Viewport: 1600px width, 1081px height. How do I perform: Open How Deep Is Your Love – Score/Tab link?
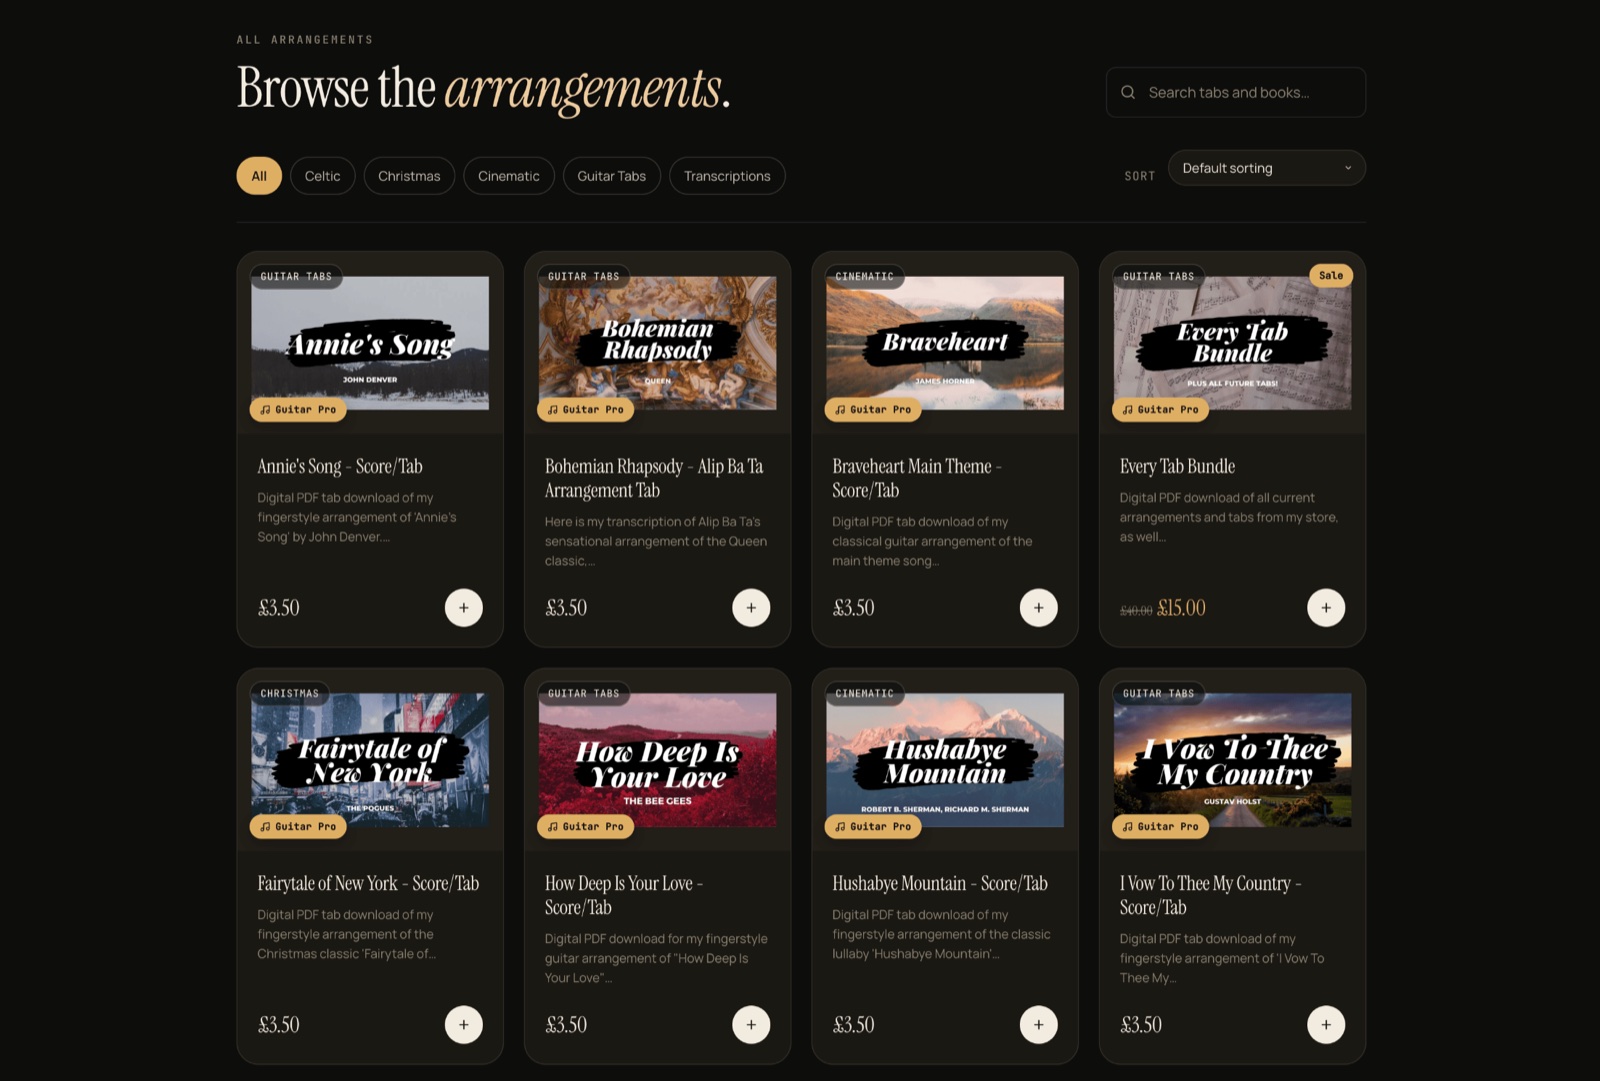click(624, 895)
